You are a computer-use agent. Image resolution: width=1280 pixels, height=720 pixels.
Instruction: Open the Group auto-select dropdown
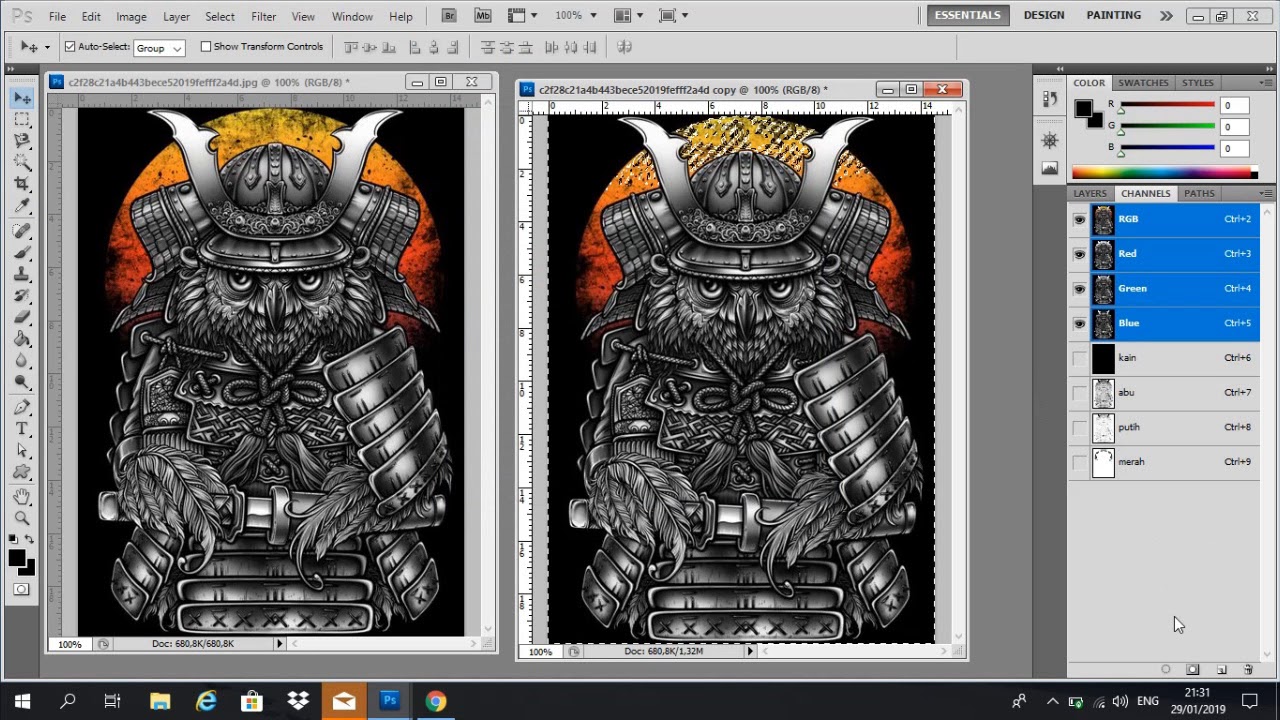160,48
